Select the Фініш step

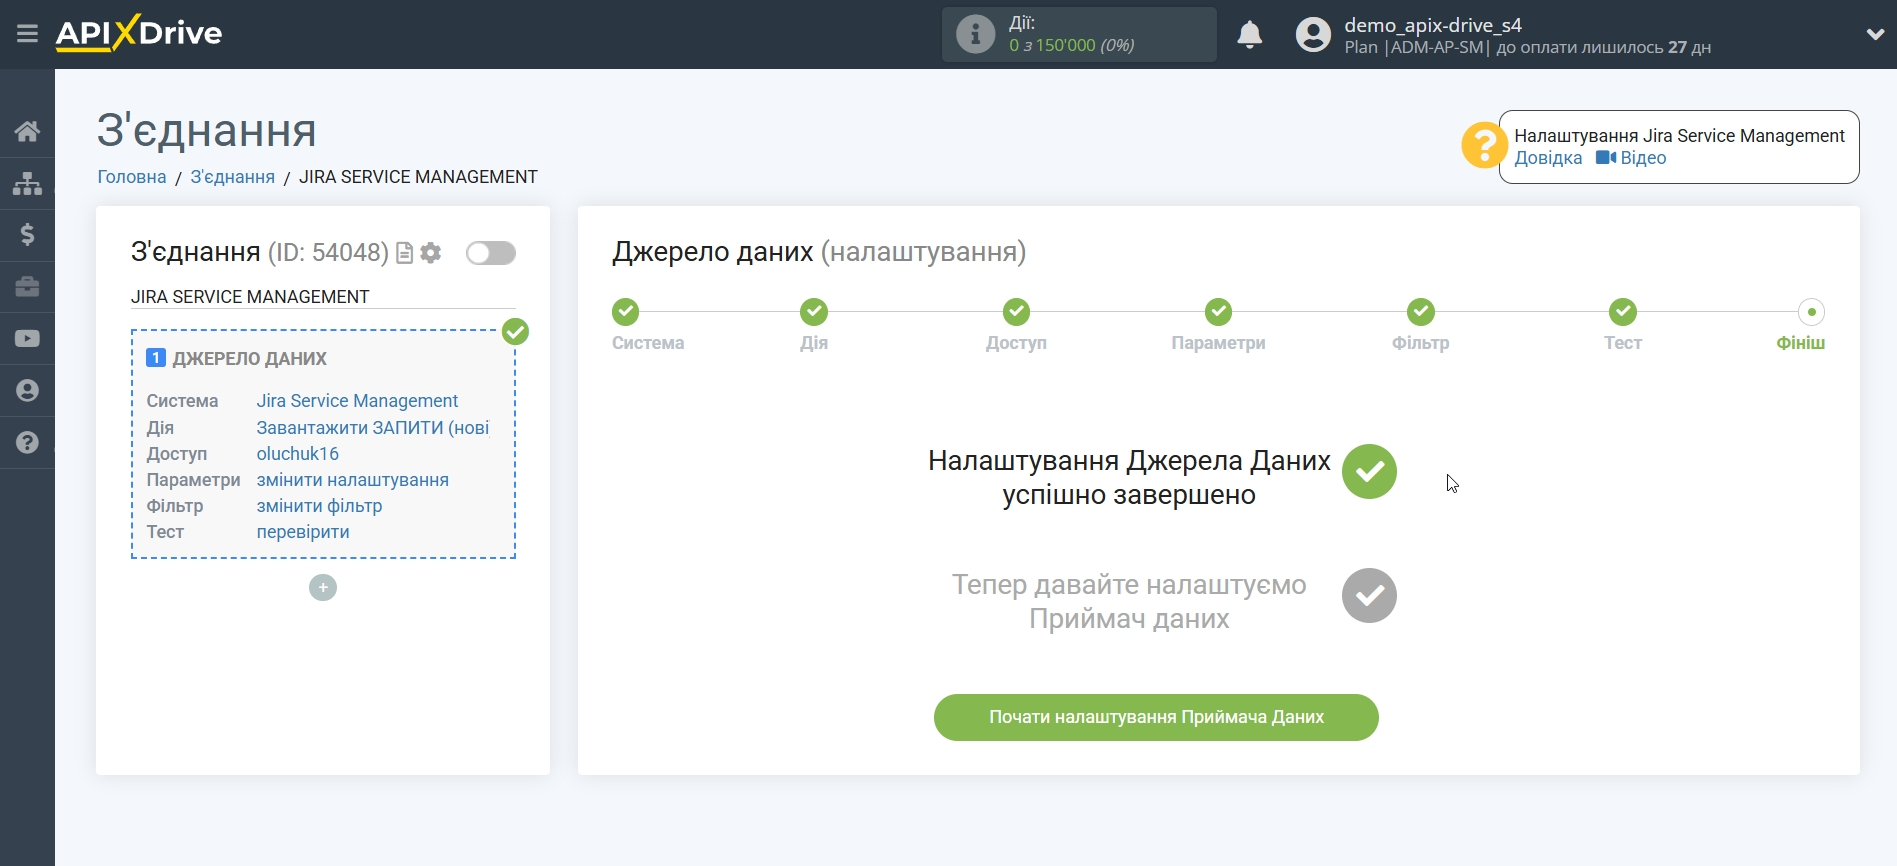pos(1811,312)
